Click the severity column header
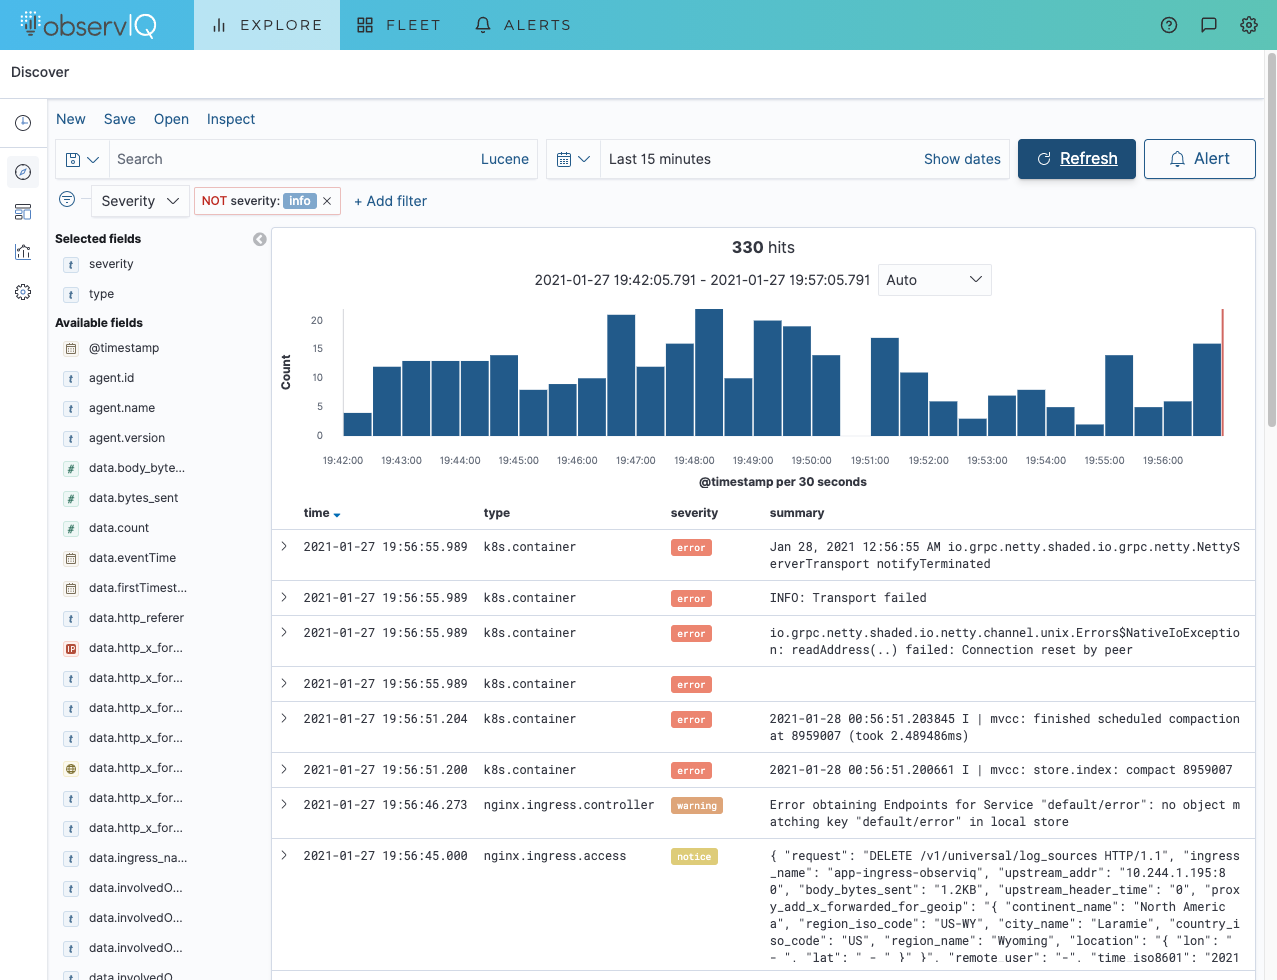This screenshot has height=980, width=1277. (694, 513)
